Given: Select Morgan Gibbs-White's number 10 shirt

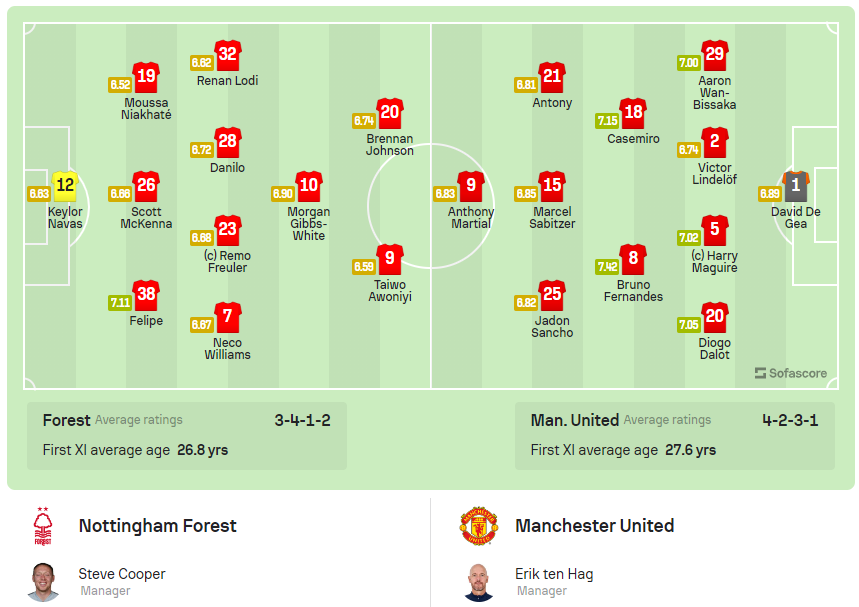Looking at the screenshot, I should click(x=307, y=184).
